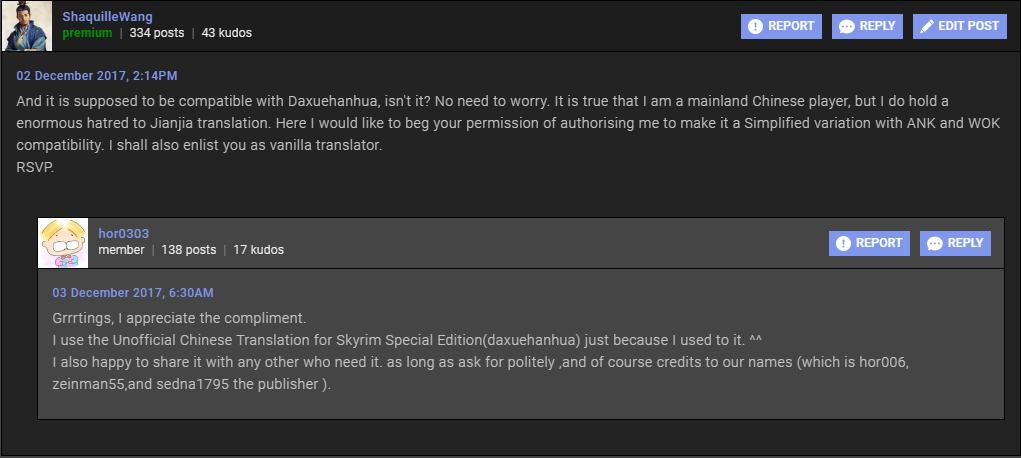This screenshot has height=458, width=1021.
Task: Click the speech bubble Reply icon on ShaquilleWang's post
Action: click(847, 26)
